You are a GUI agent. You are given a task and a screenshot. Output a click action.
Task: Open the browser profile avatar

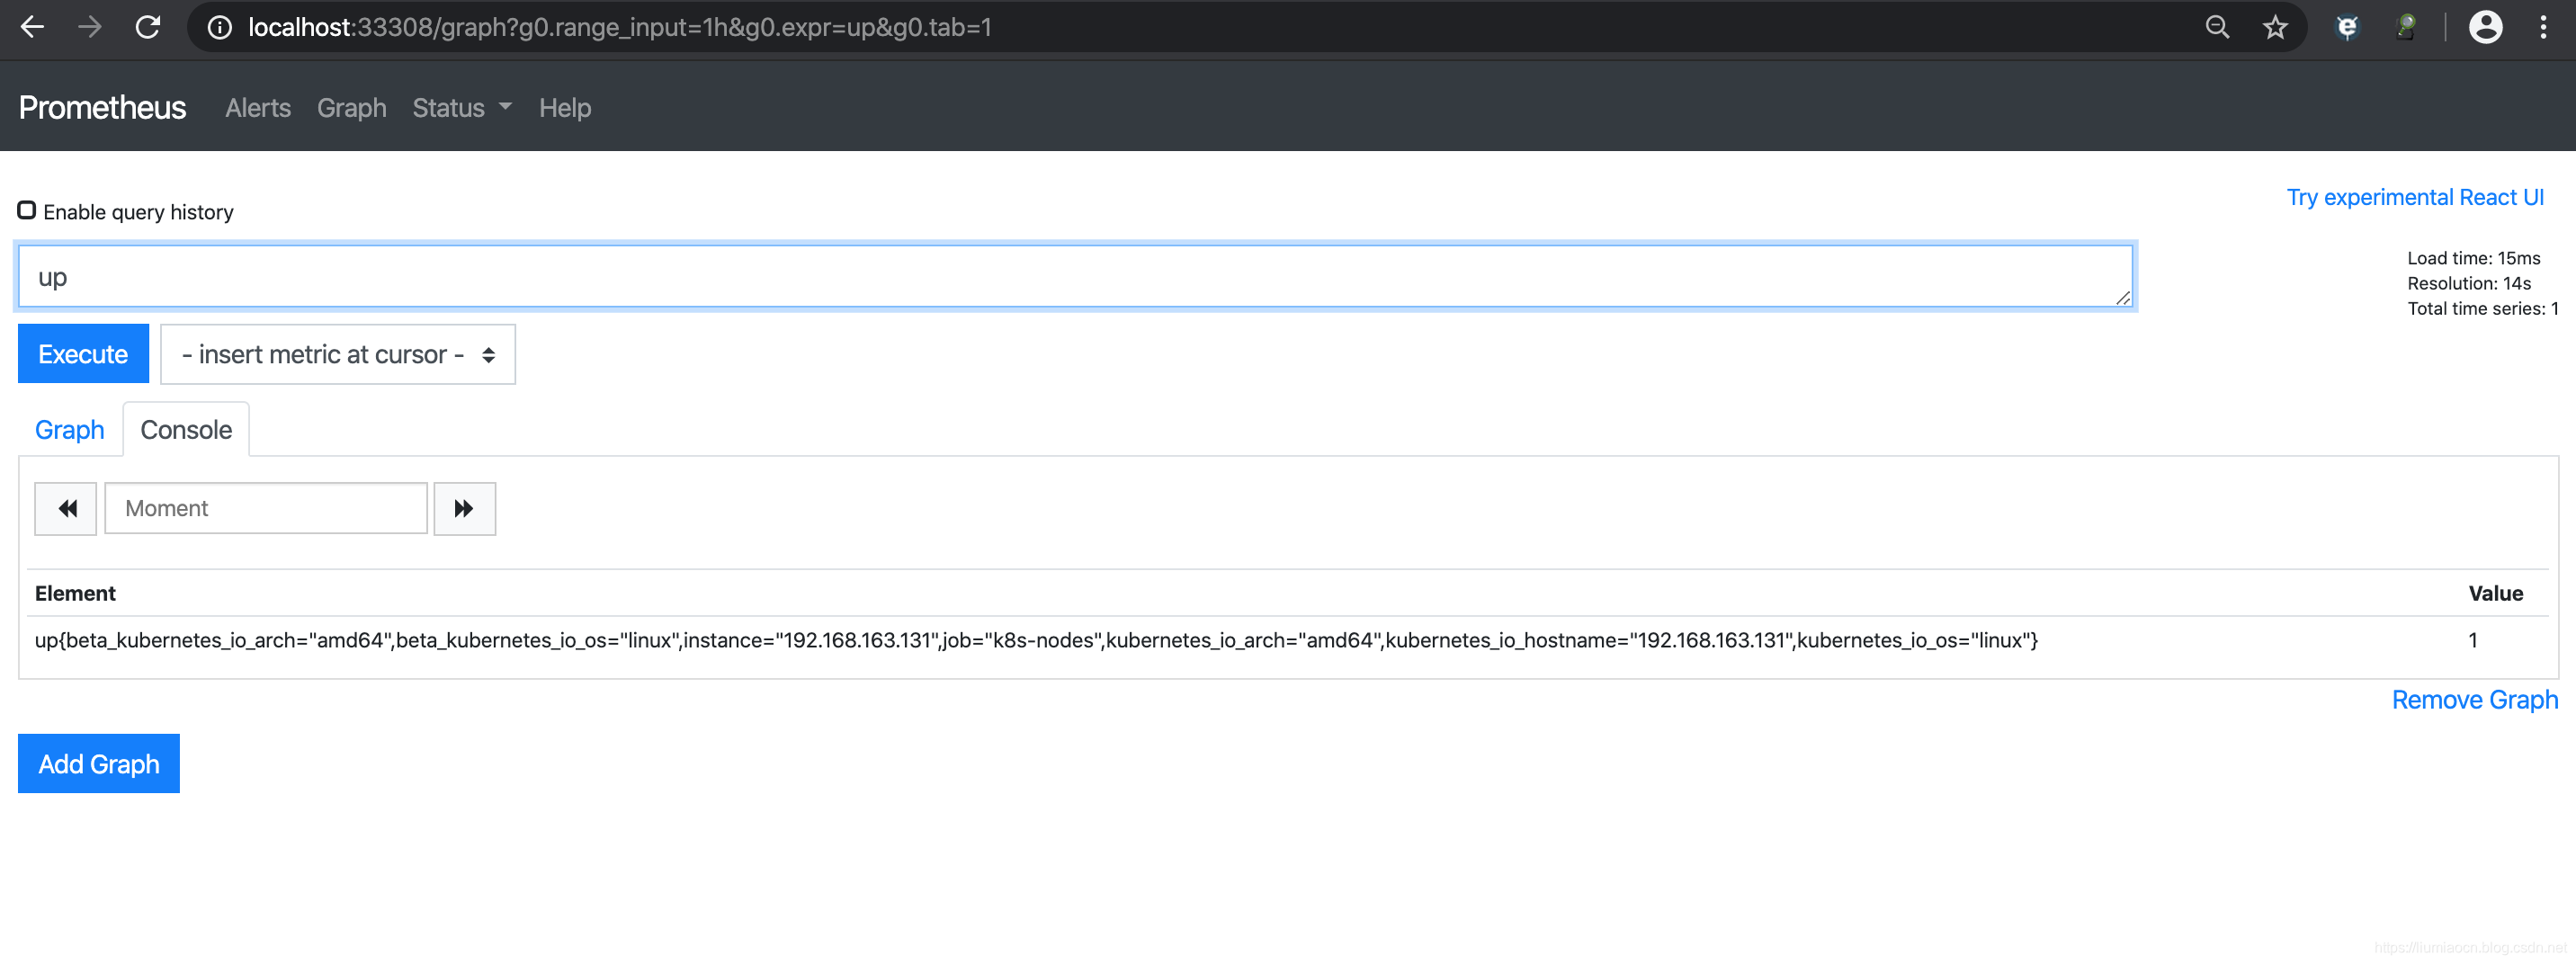(x=2485, y=27)
